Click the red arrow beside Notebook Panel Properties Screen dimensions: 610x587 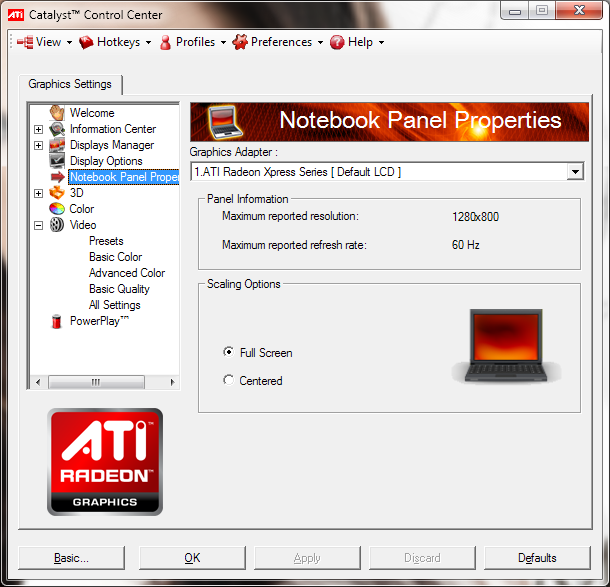tap(58, 177)
